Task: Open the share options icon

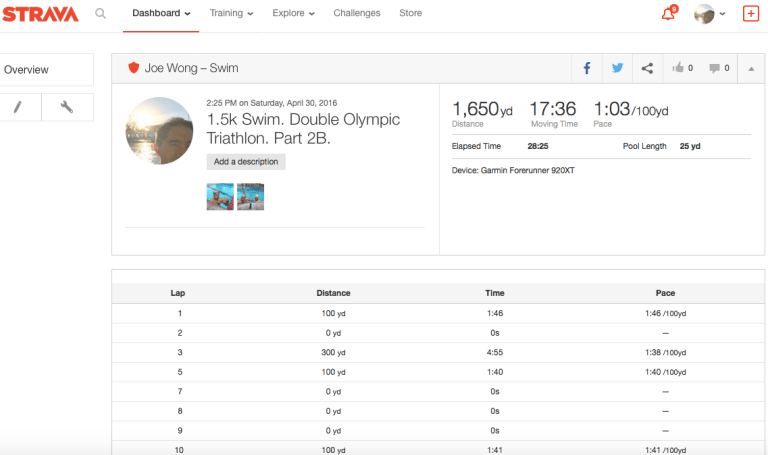Action: point(647,68)
